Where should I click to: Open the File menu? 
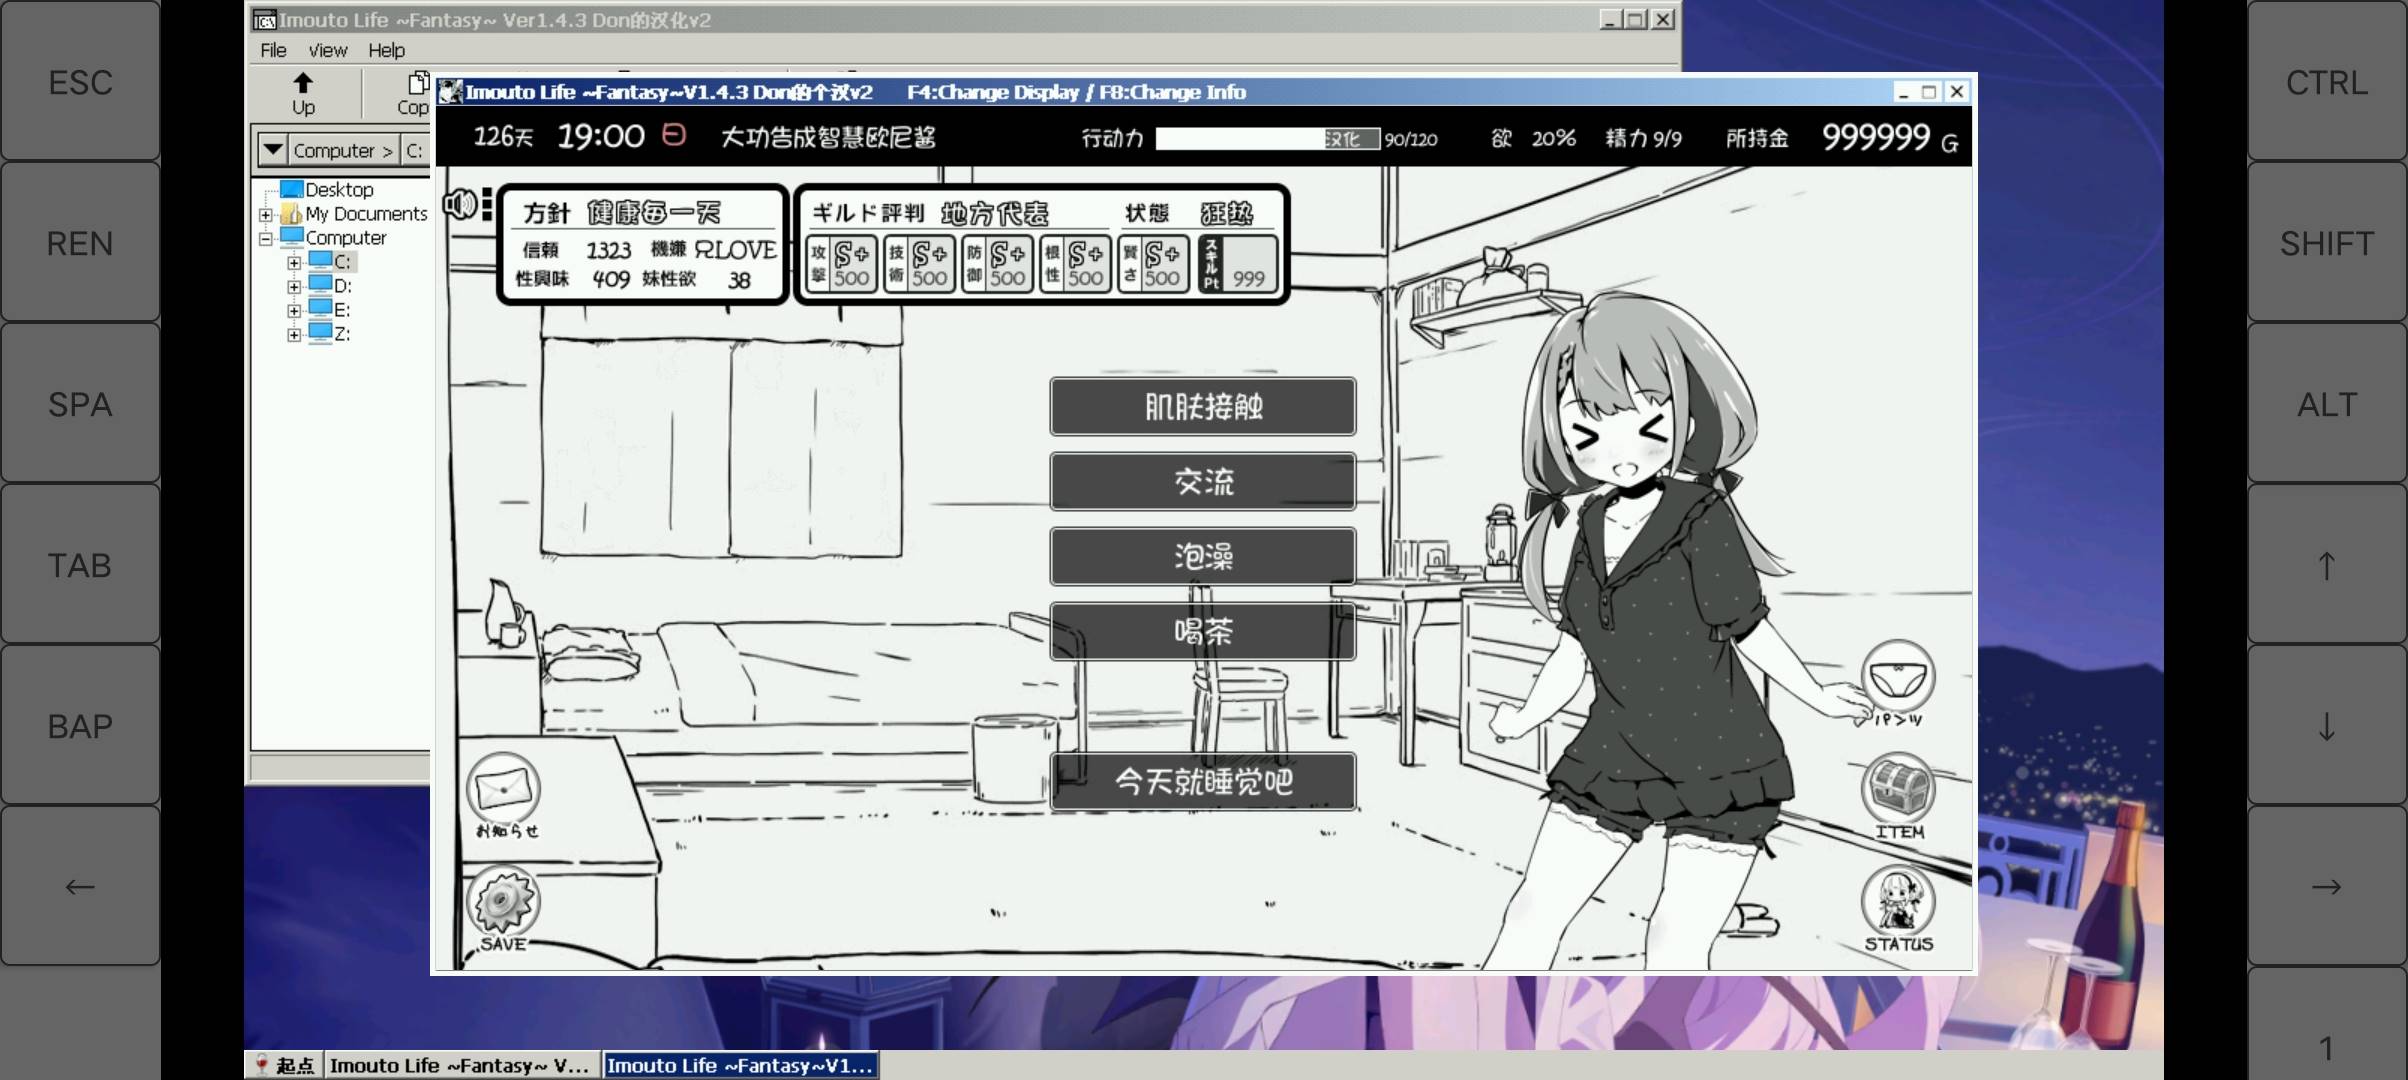[x=272, y=48]
